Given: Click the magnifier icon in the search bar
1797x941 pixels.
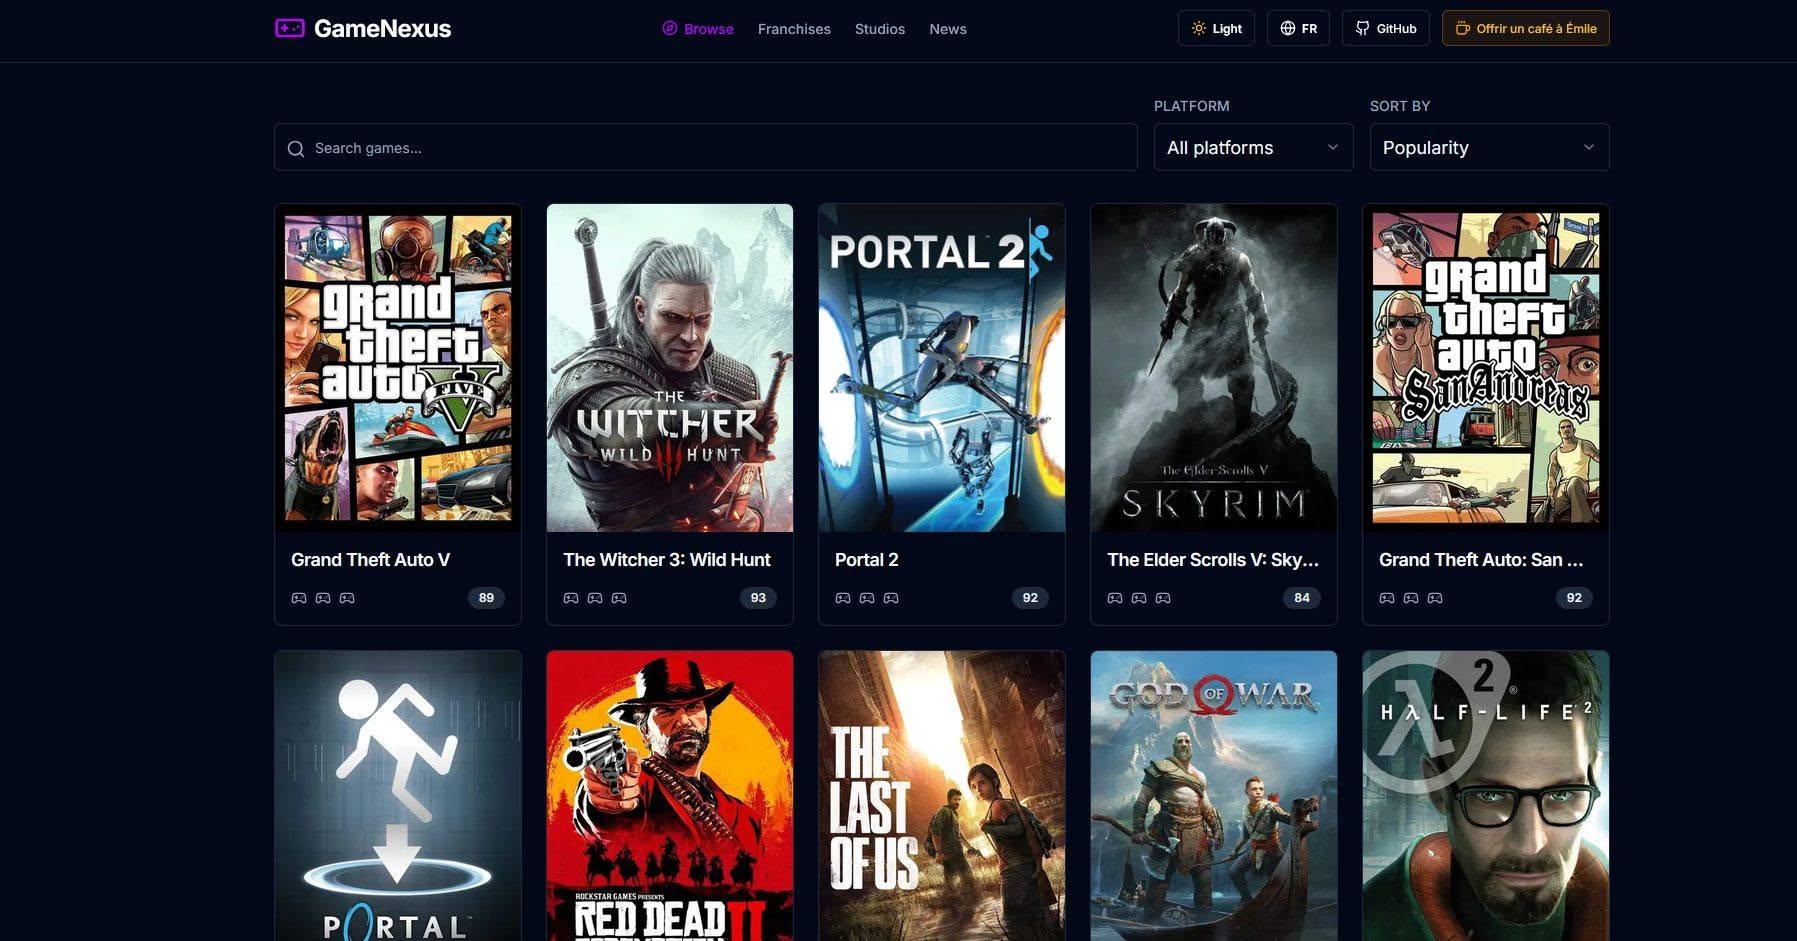Looking at the screenshot, I should pyautogui.click(x=296, y=149).
